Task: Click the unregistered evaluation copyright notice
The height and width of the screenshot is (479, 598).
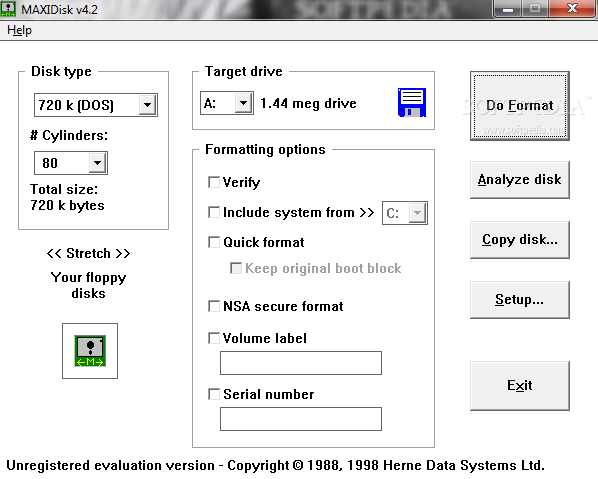Action: [x=275, y=465]
